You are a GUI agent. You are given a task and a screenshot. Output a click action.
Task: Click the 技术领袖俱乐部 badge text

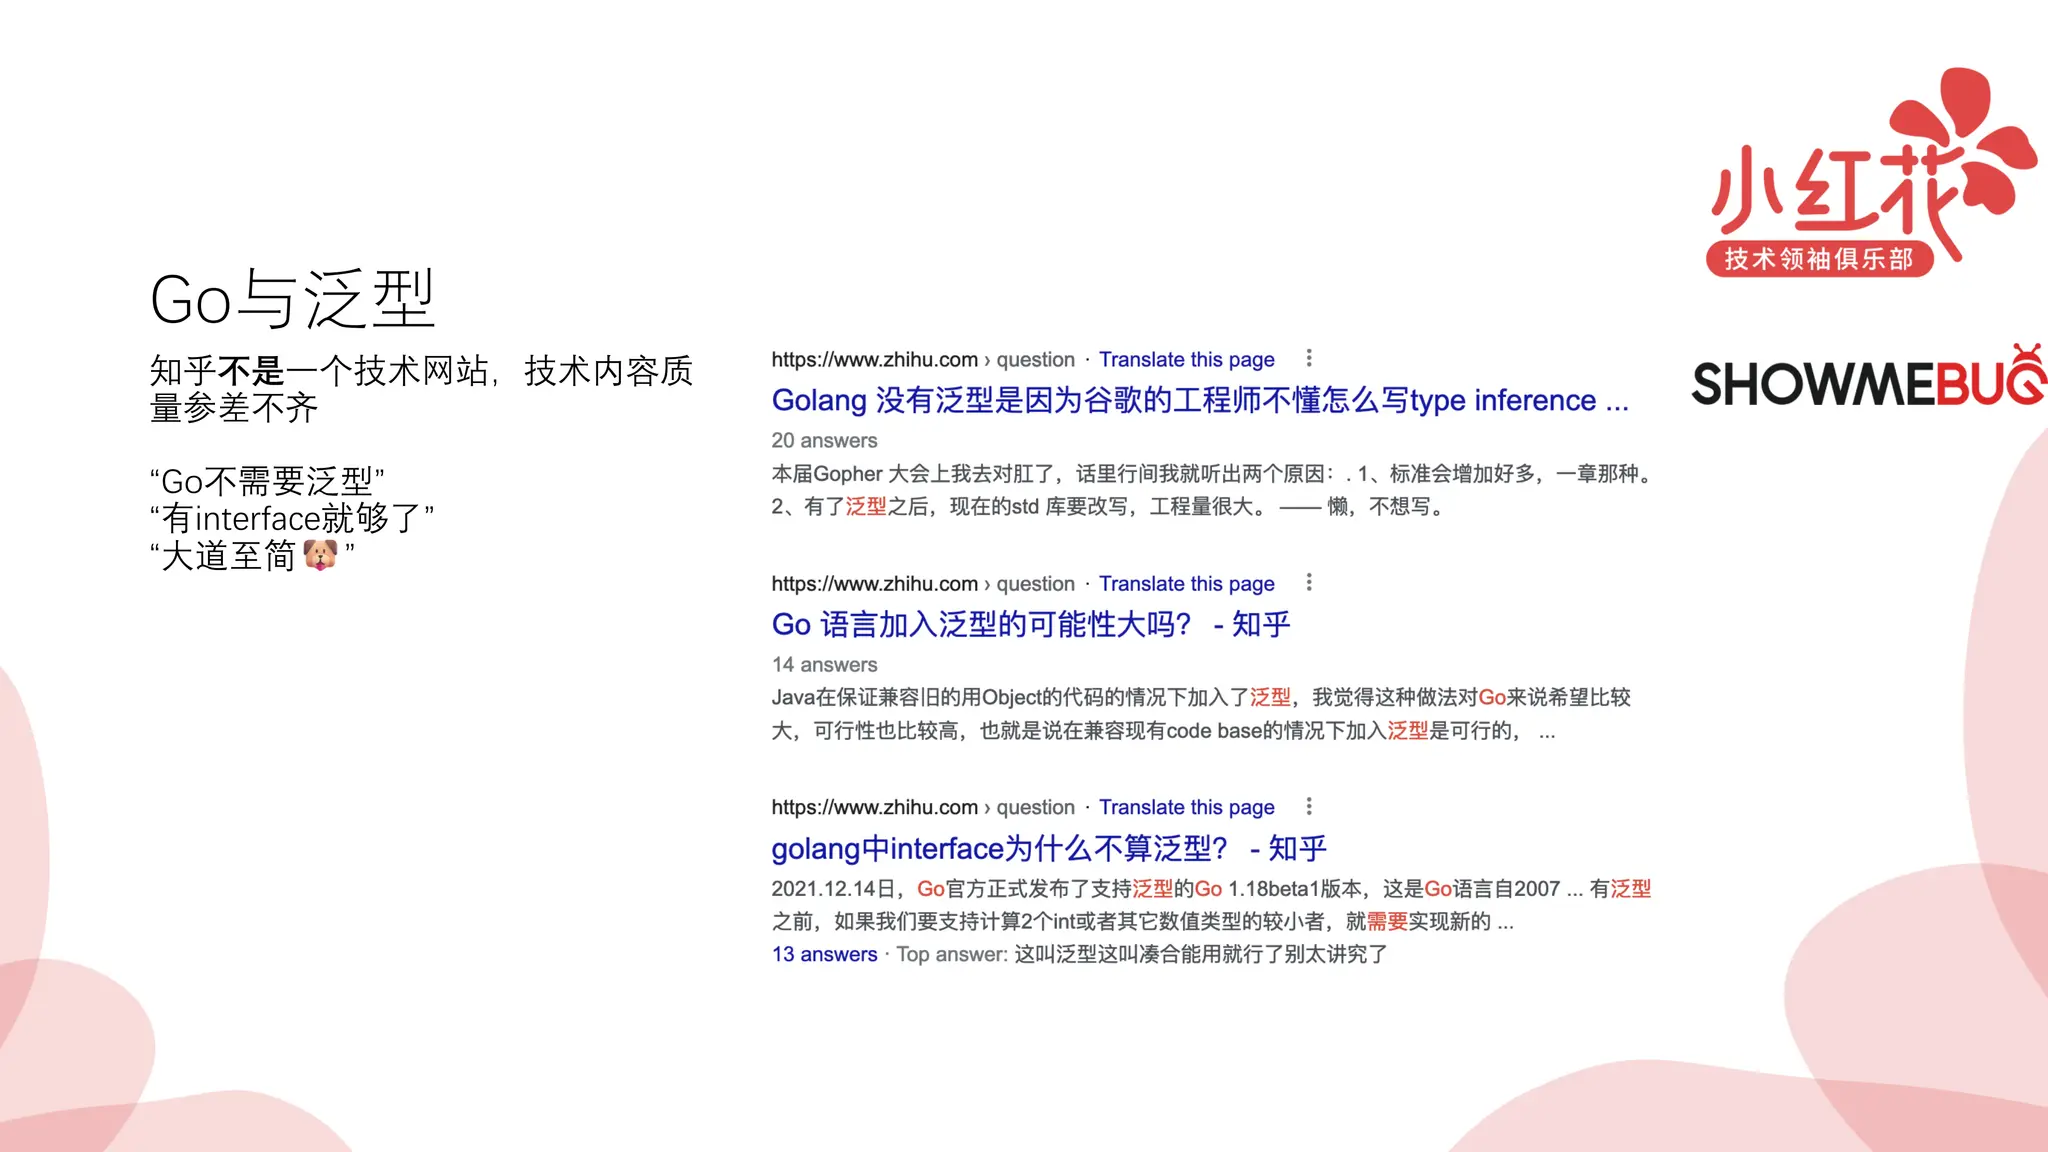pos(1819,259)
